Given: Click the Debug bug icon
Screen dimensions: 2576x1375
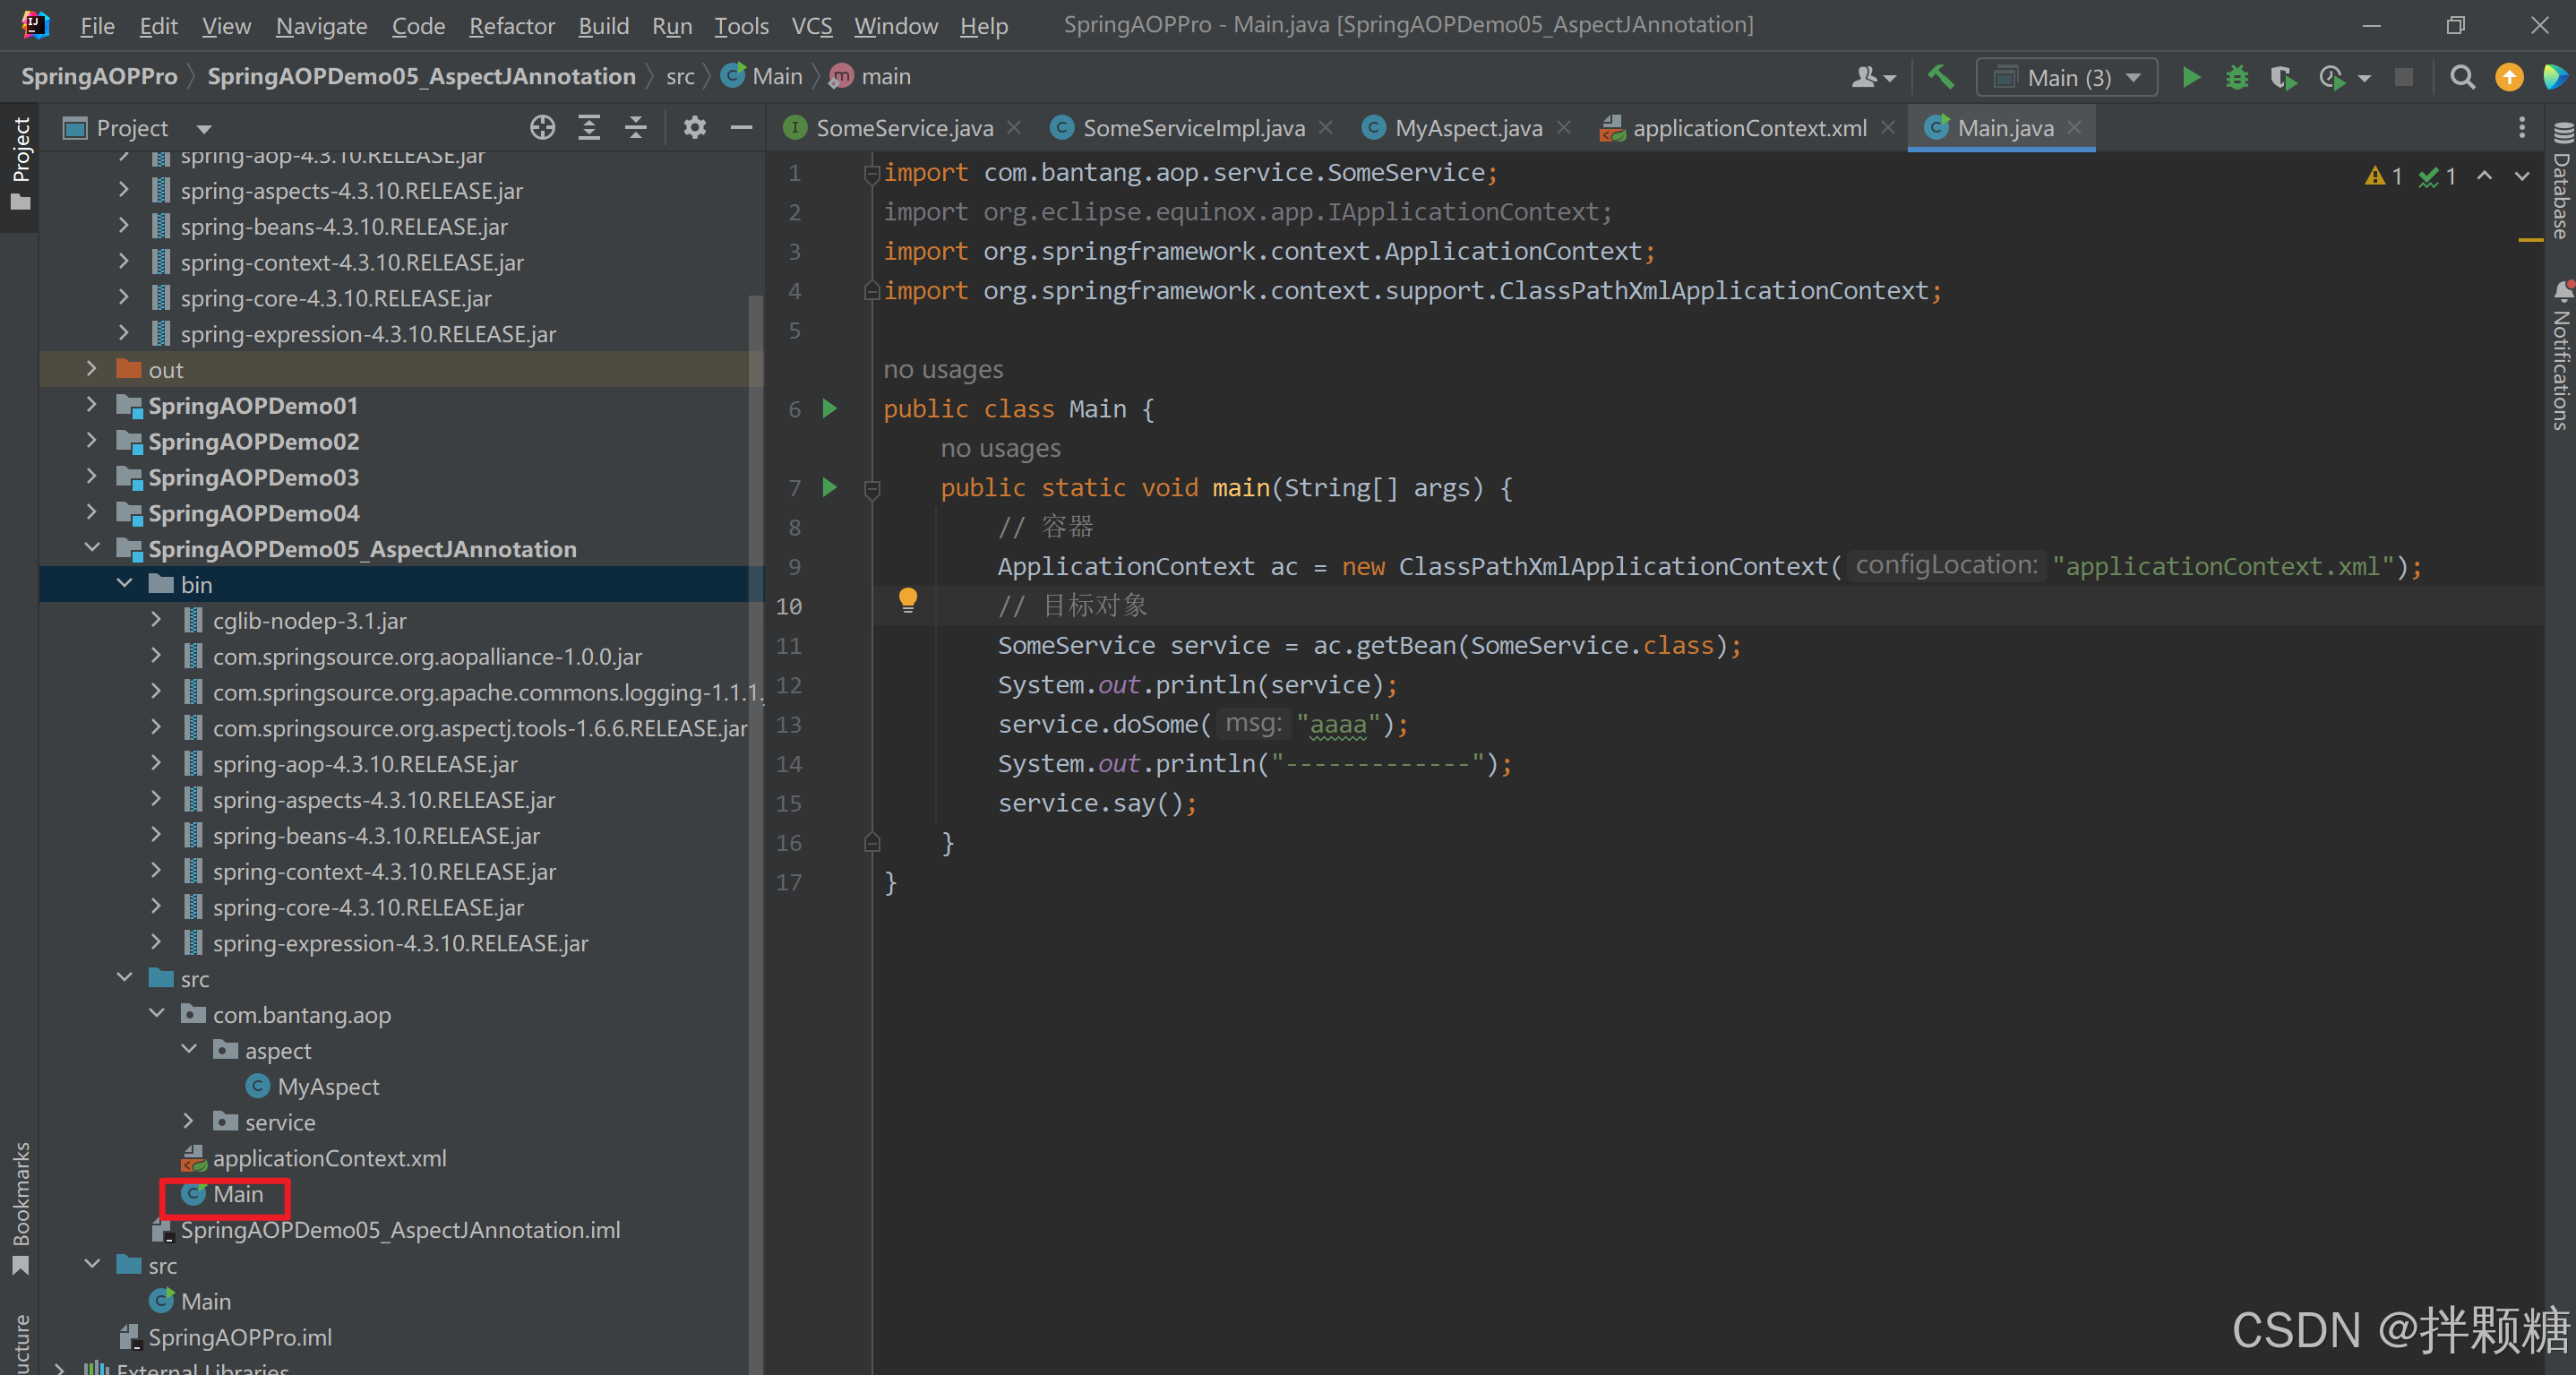Looking at the screenshot, I should point(2237,77).
